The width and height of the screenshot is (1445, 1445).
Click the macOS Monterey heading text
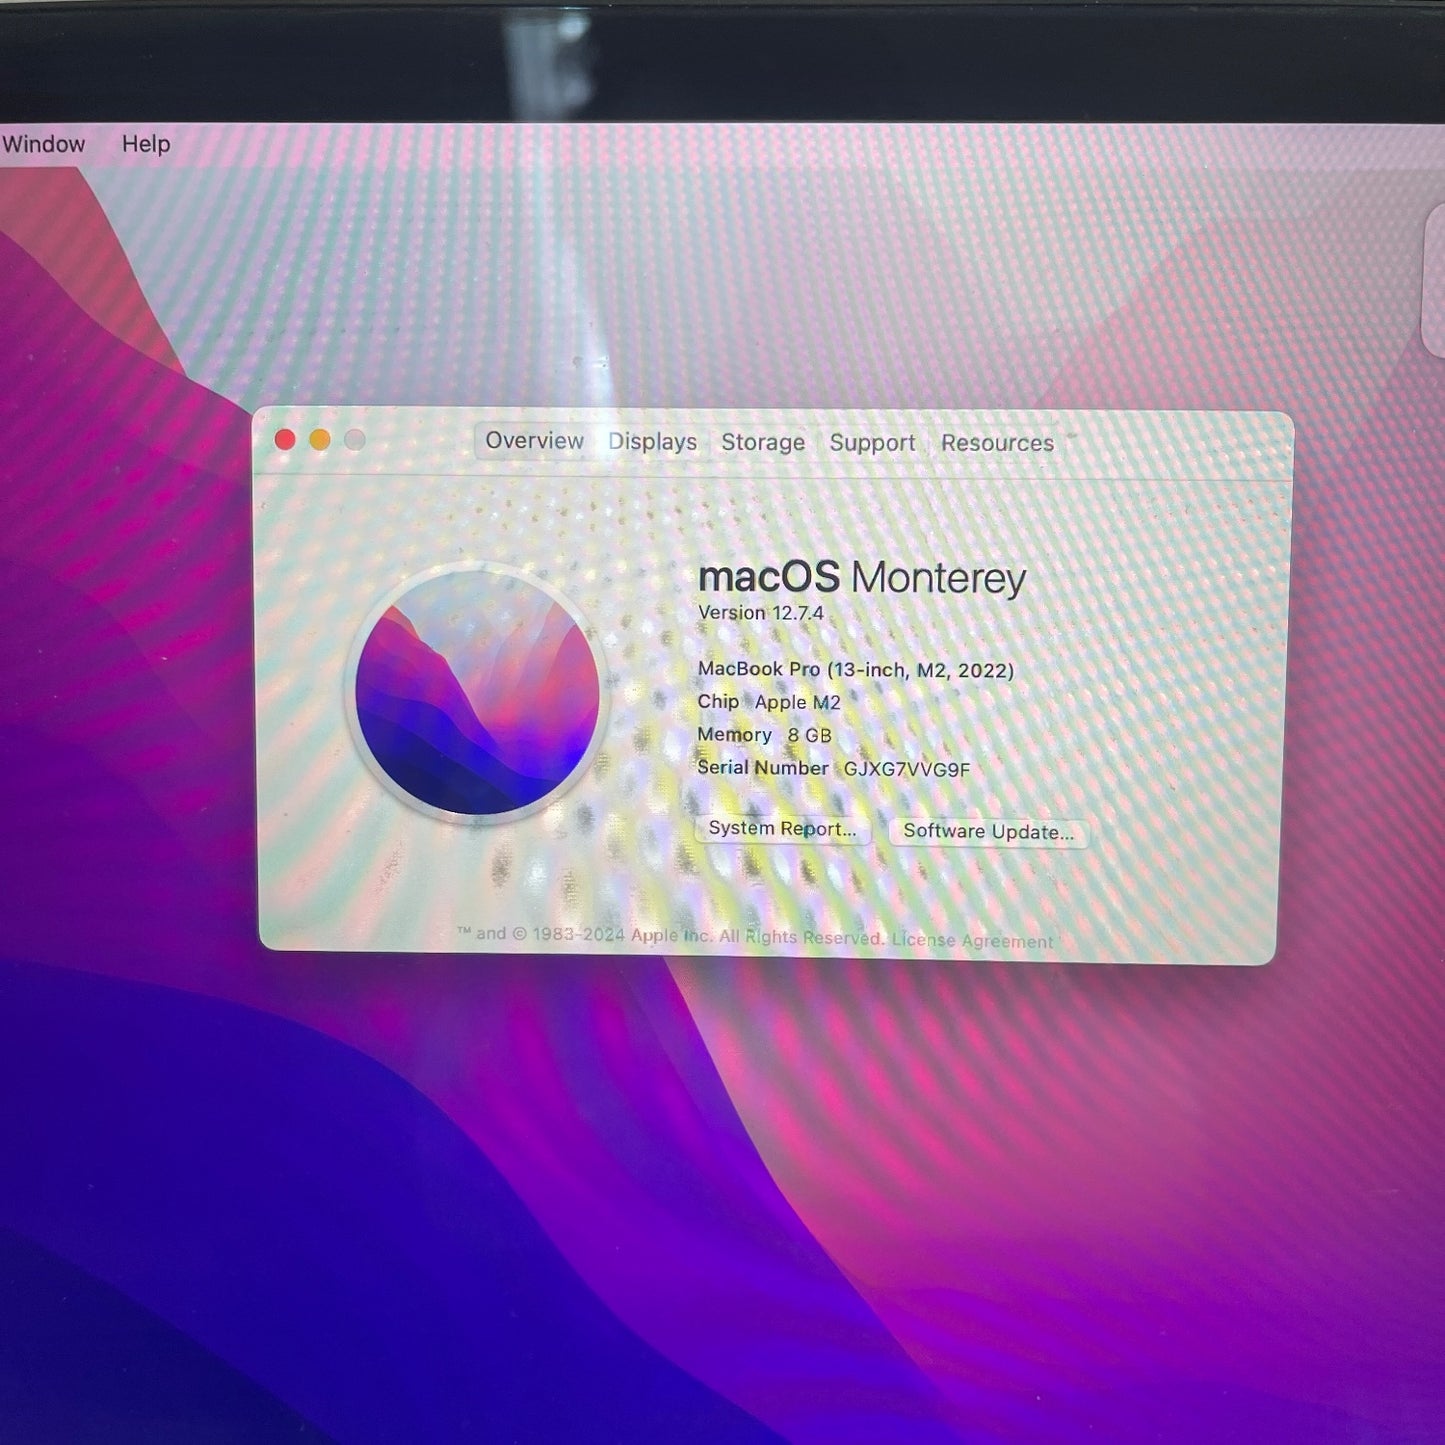pos(862,578)
